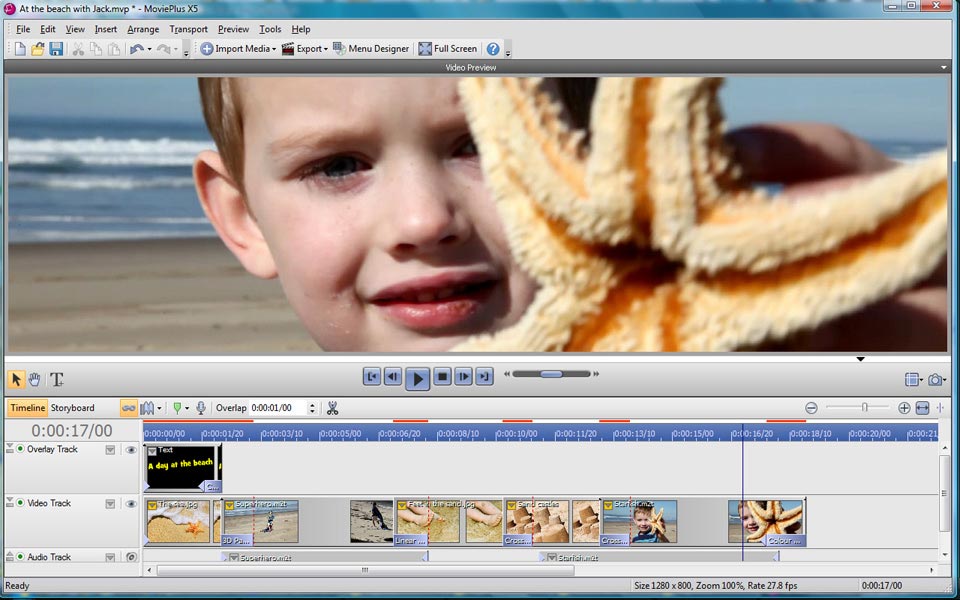Click the zoom-in plus icon on timeline

pyautogui.click(x=904, y=408)
